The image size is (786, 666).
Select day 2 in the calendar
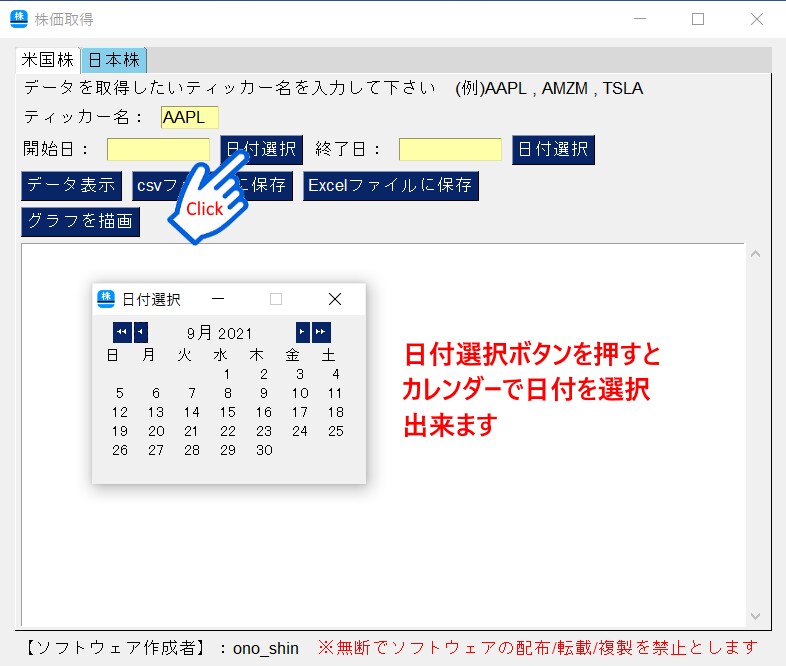pos(264,374)
